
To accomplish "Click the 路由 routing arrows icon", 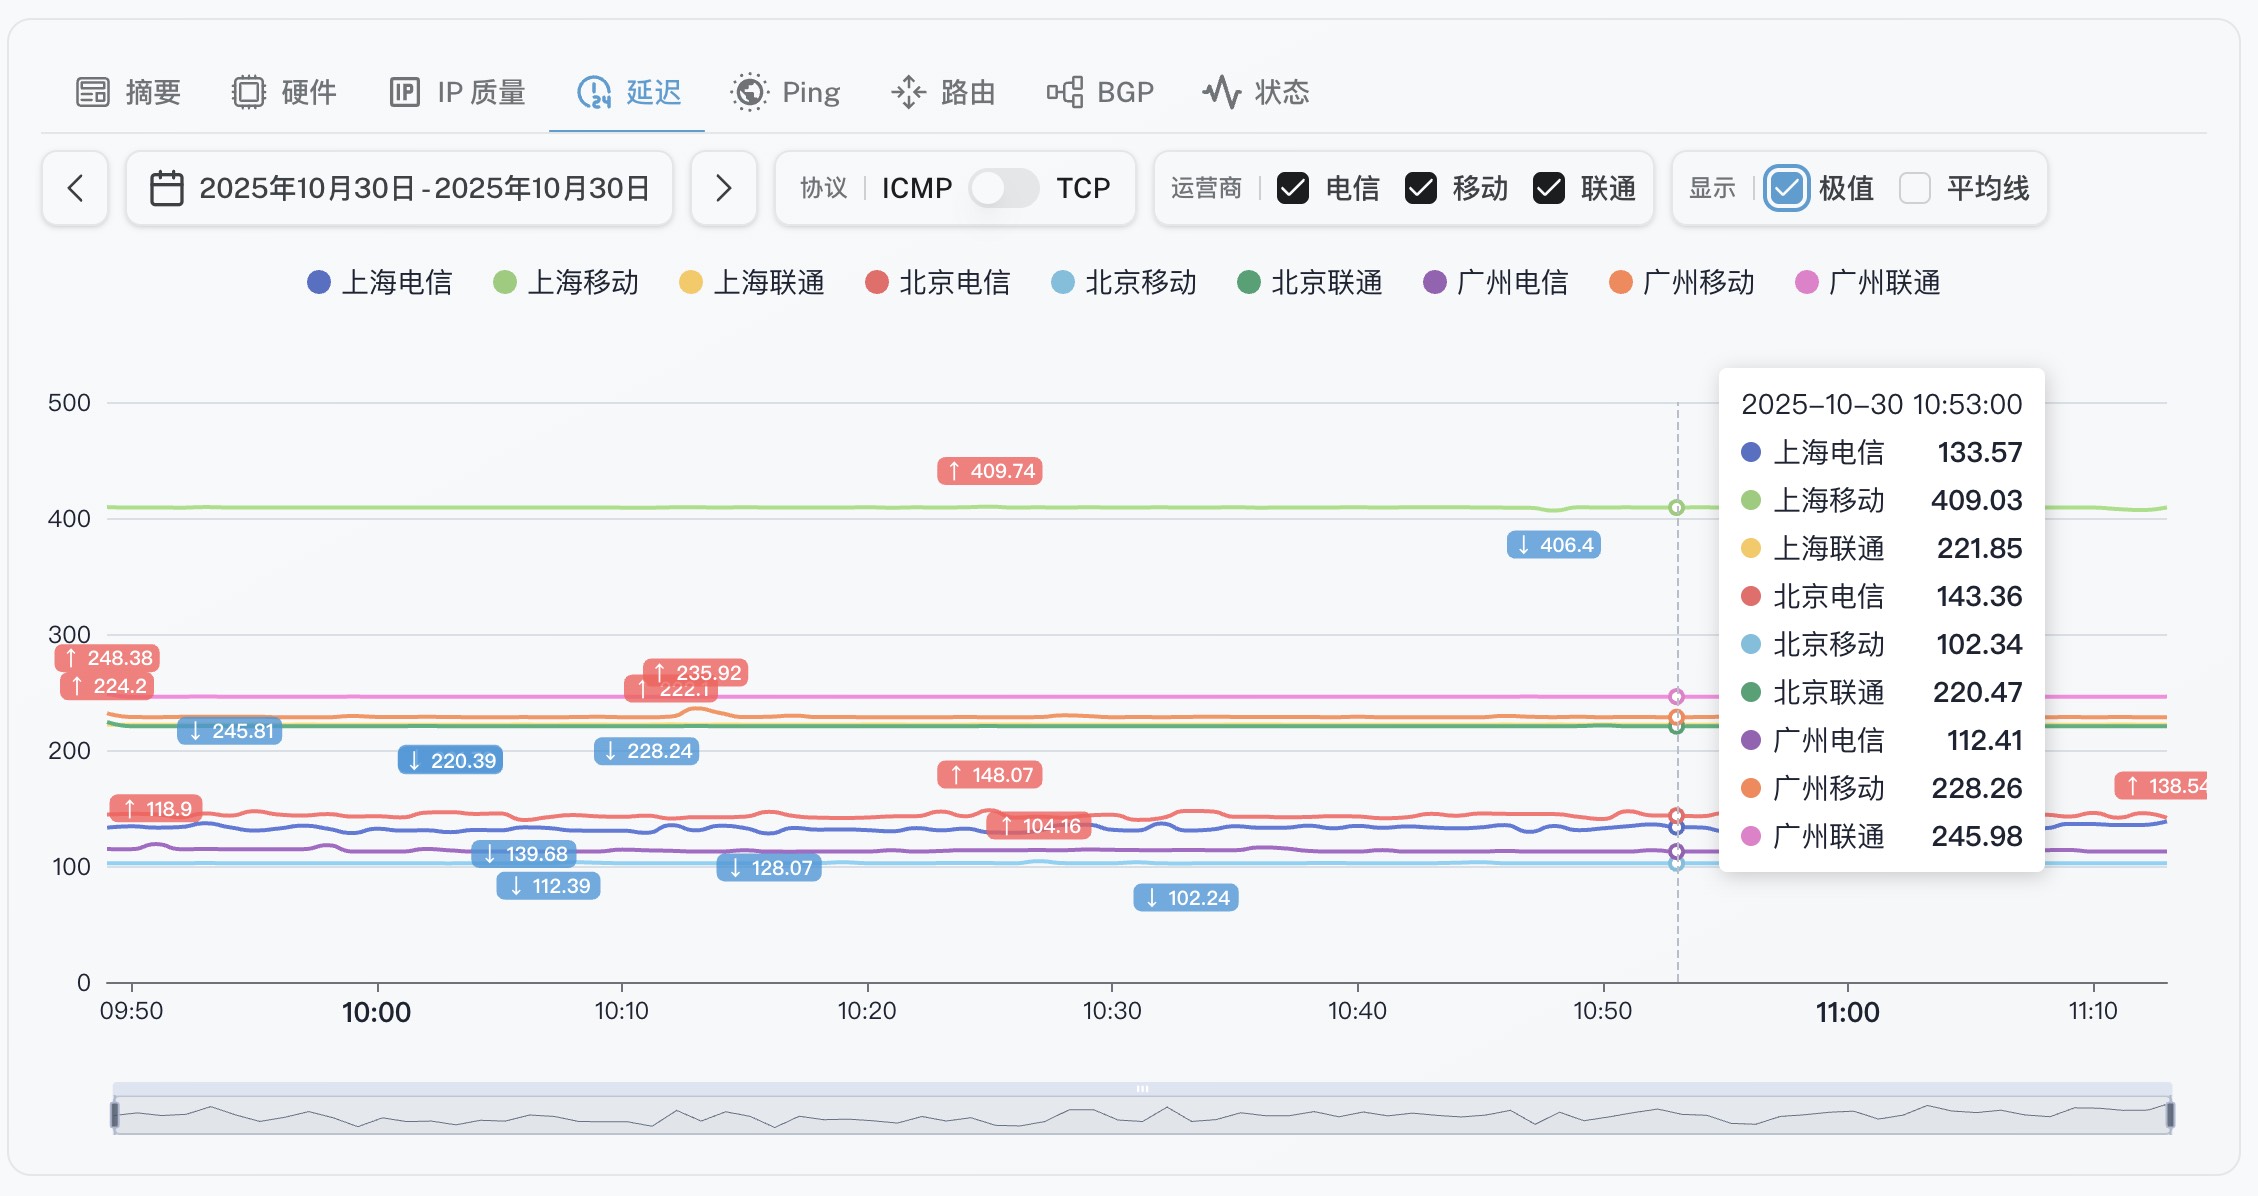I will coord(908,92).
